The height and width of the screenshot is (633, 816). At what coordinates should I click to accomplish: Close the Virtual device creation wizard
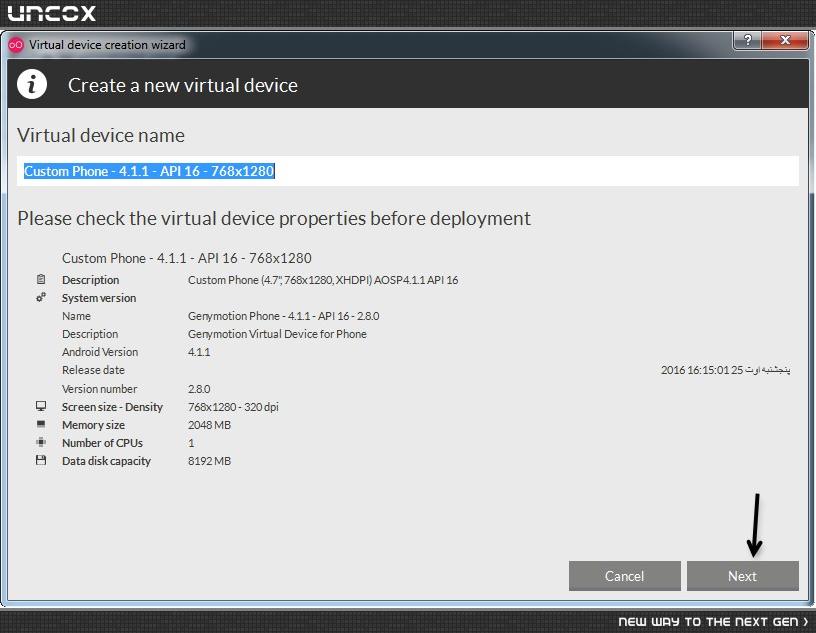point(785,40)
